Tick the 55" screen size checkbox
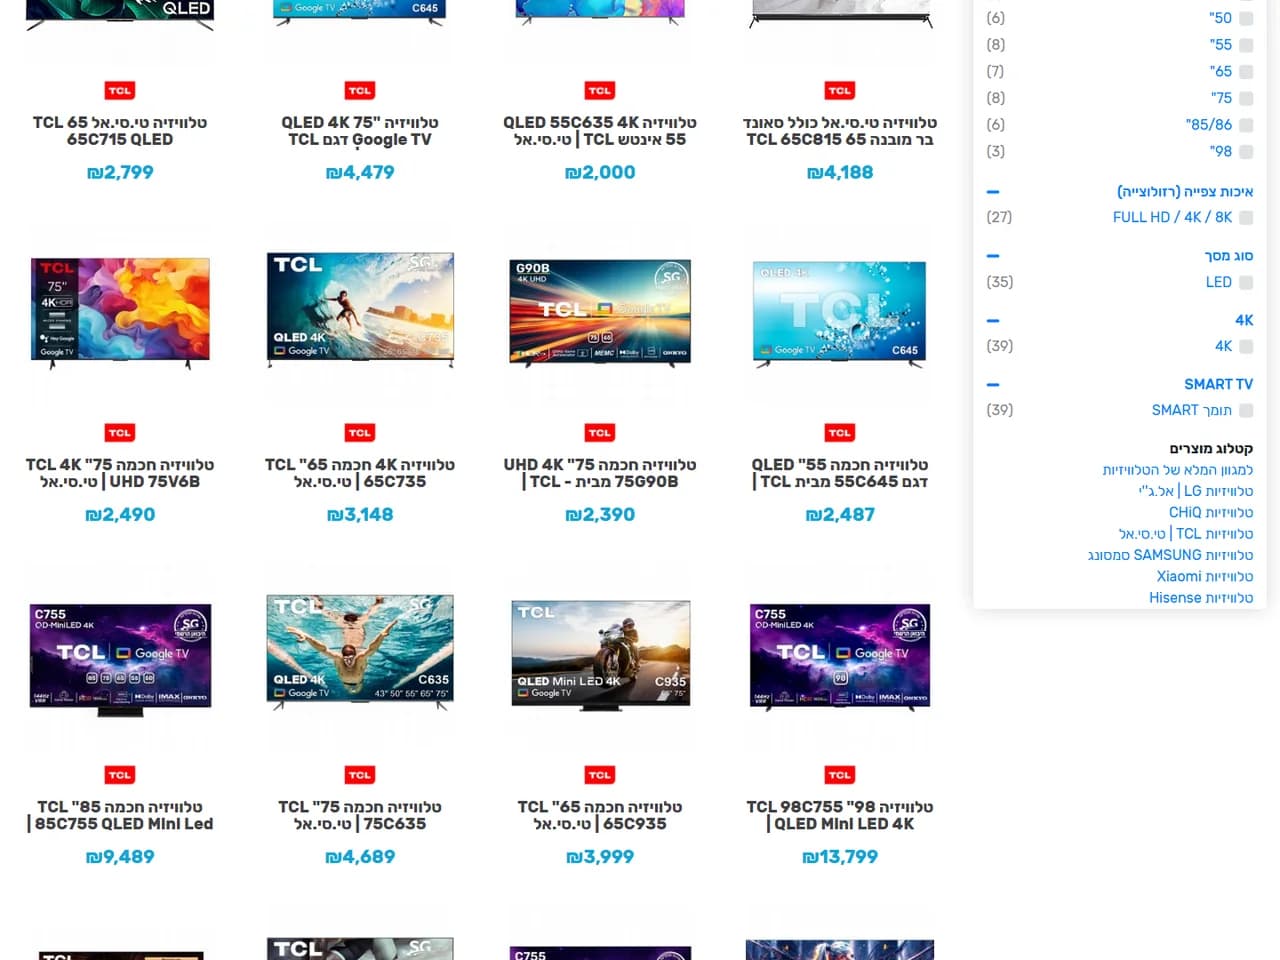Image resolution: width=1280 pixels, height=960 pixels. tap(1246, 45)
